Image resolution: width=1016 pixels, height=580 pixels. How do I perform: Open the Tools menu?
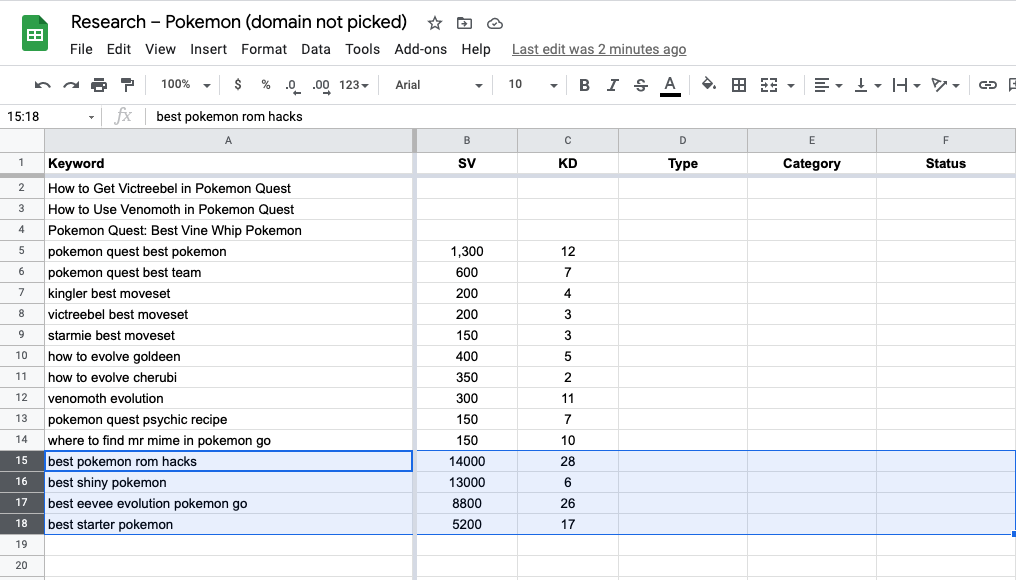click(362, 49)
